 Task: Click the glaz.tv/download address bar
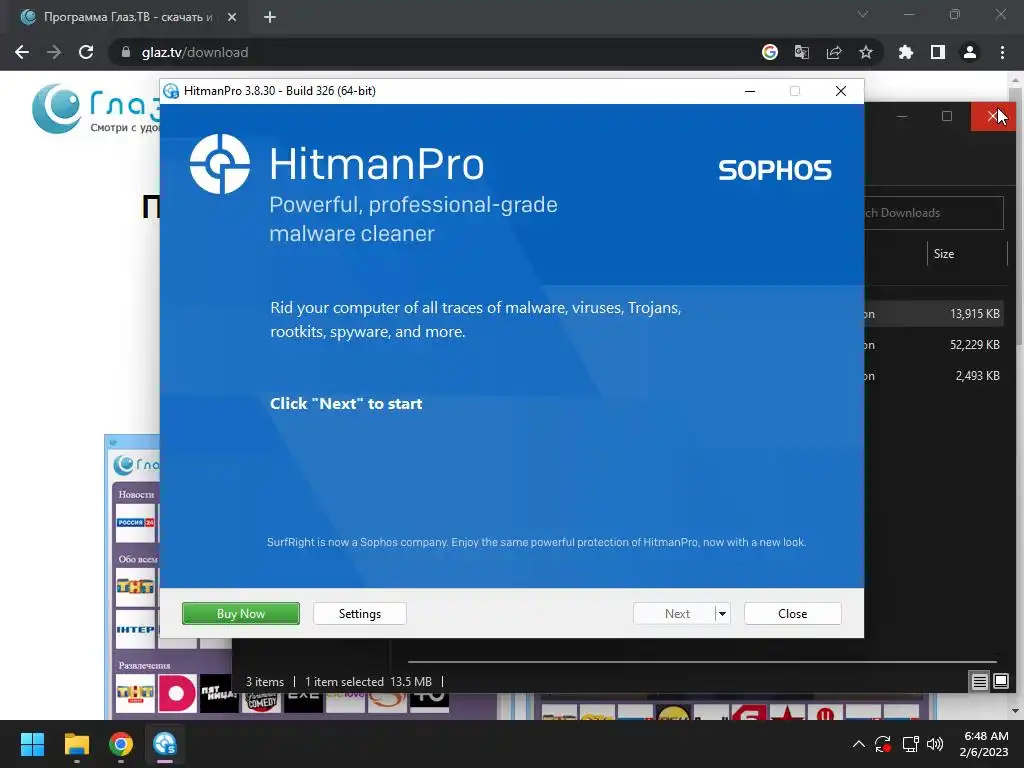tap(431, 52)
